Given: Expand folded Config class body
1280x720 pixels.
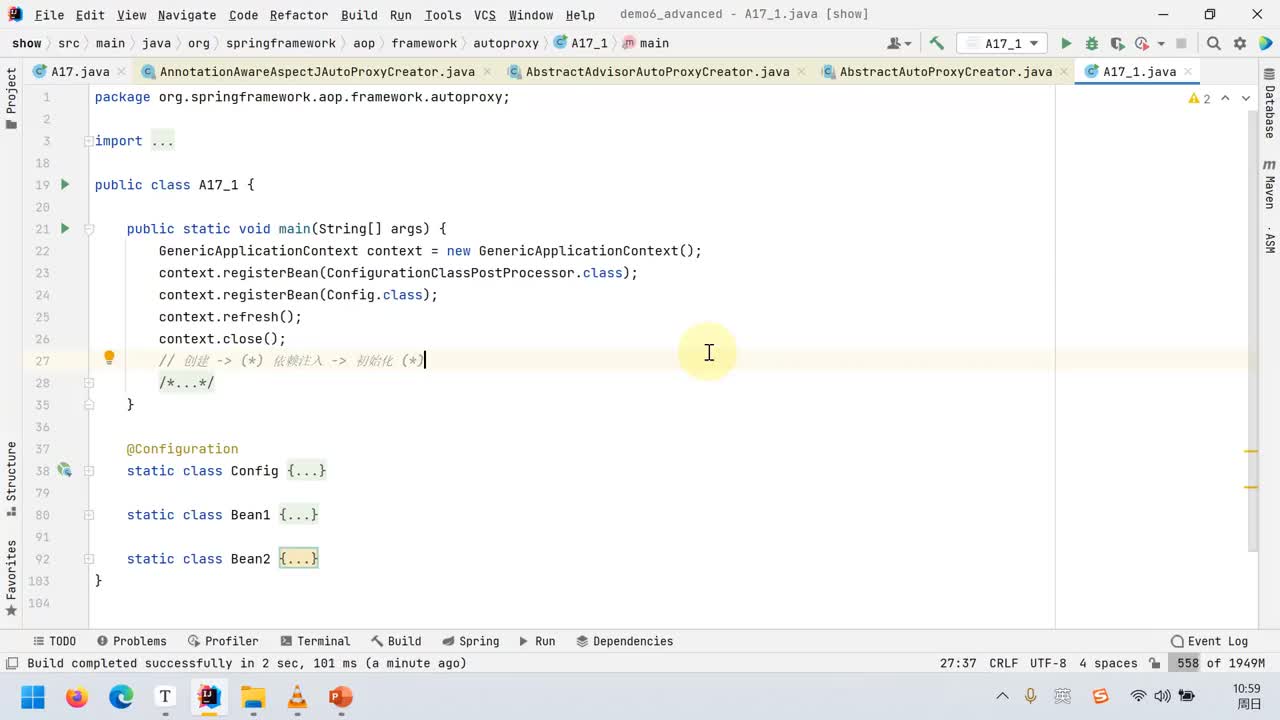Looking at the screenshot, I should coord(307,471).
